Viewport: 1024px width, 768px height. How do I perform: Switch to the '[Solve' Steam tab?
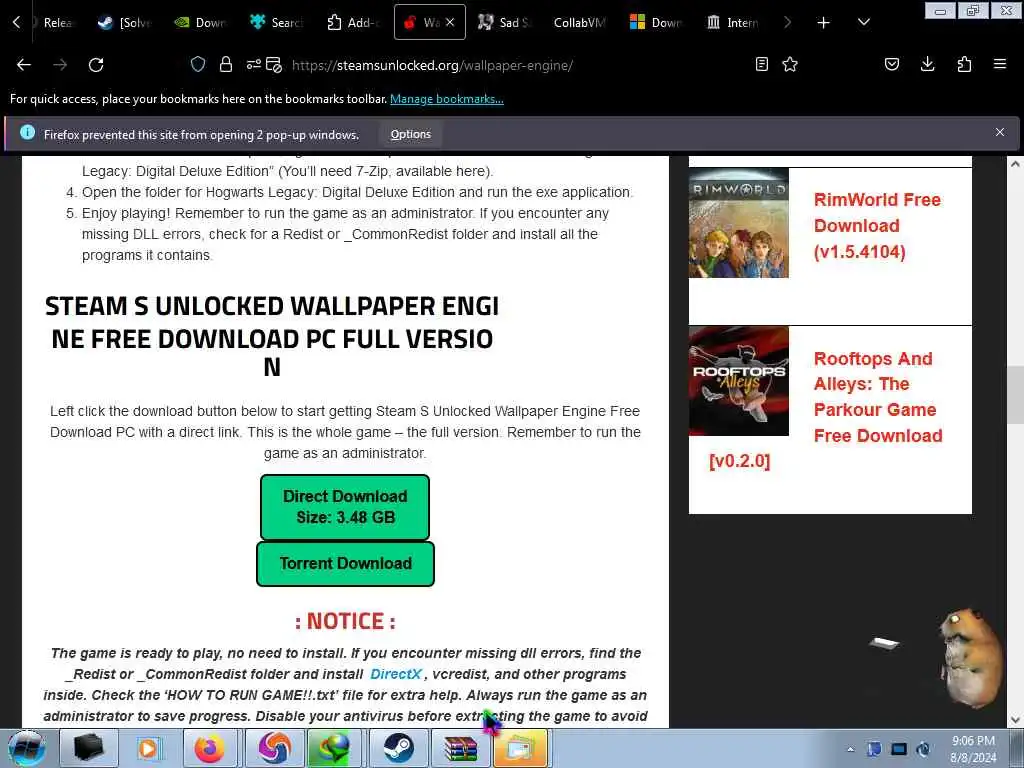pyautogui.click(x=125, y=22)
